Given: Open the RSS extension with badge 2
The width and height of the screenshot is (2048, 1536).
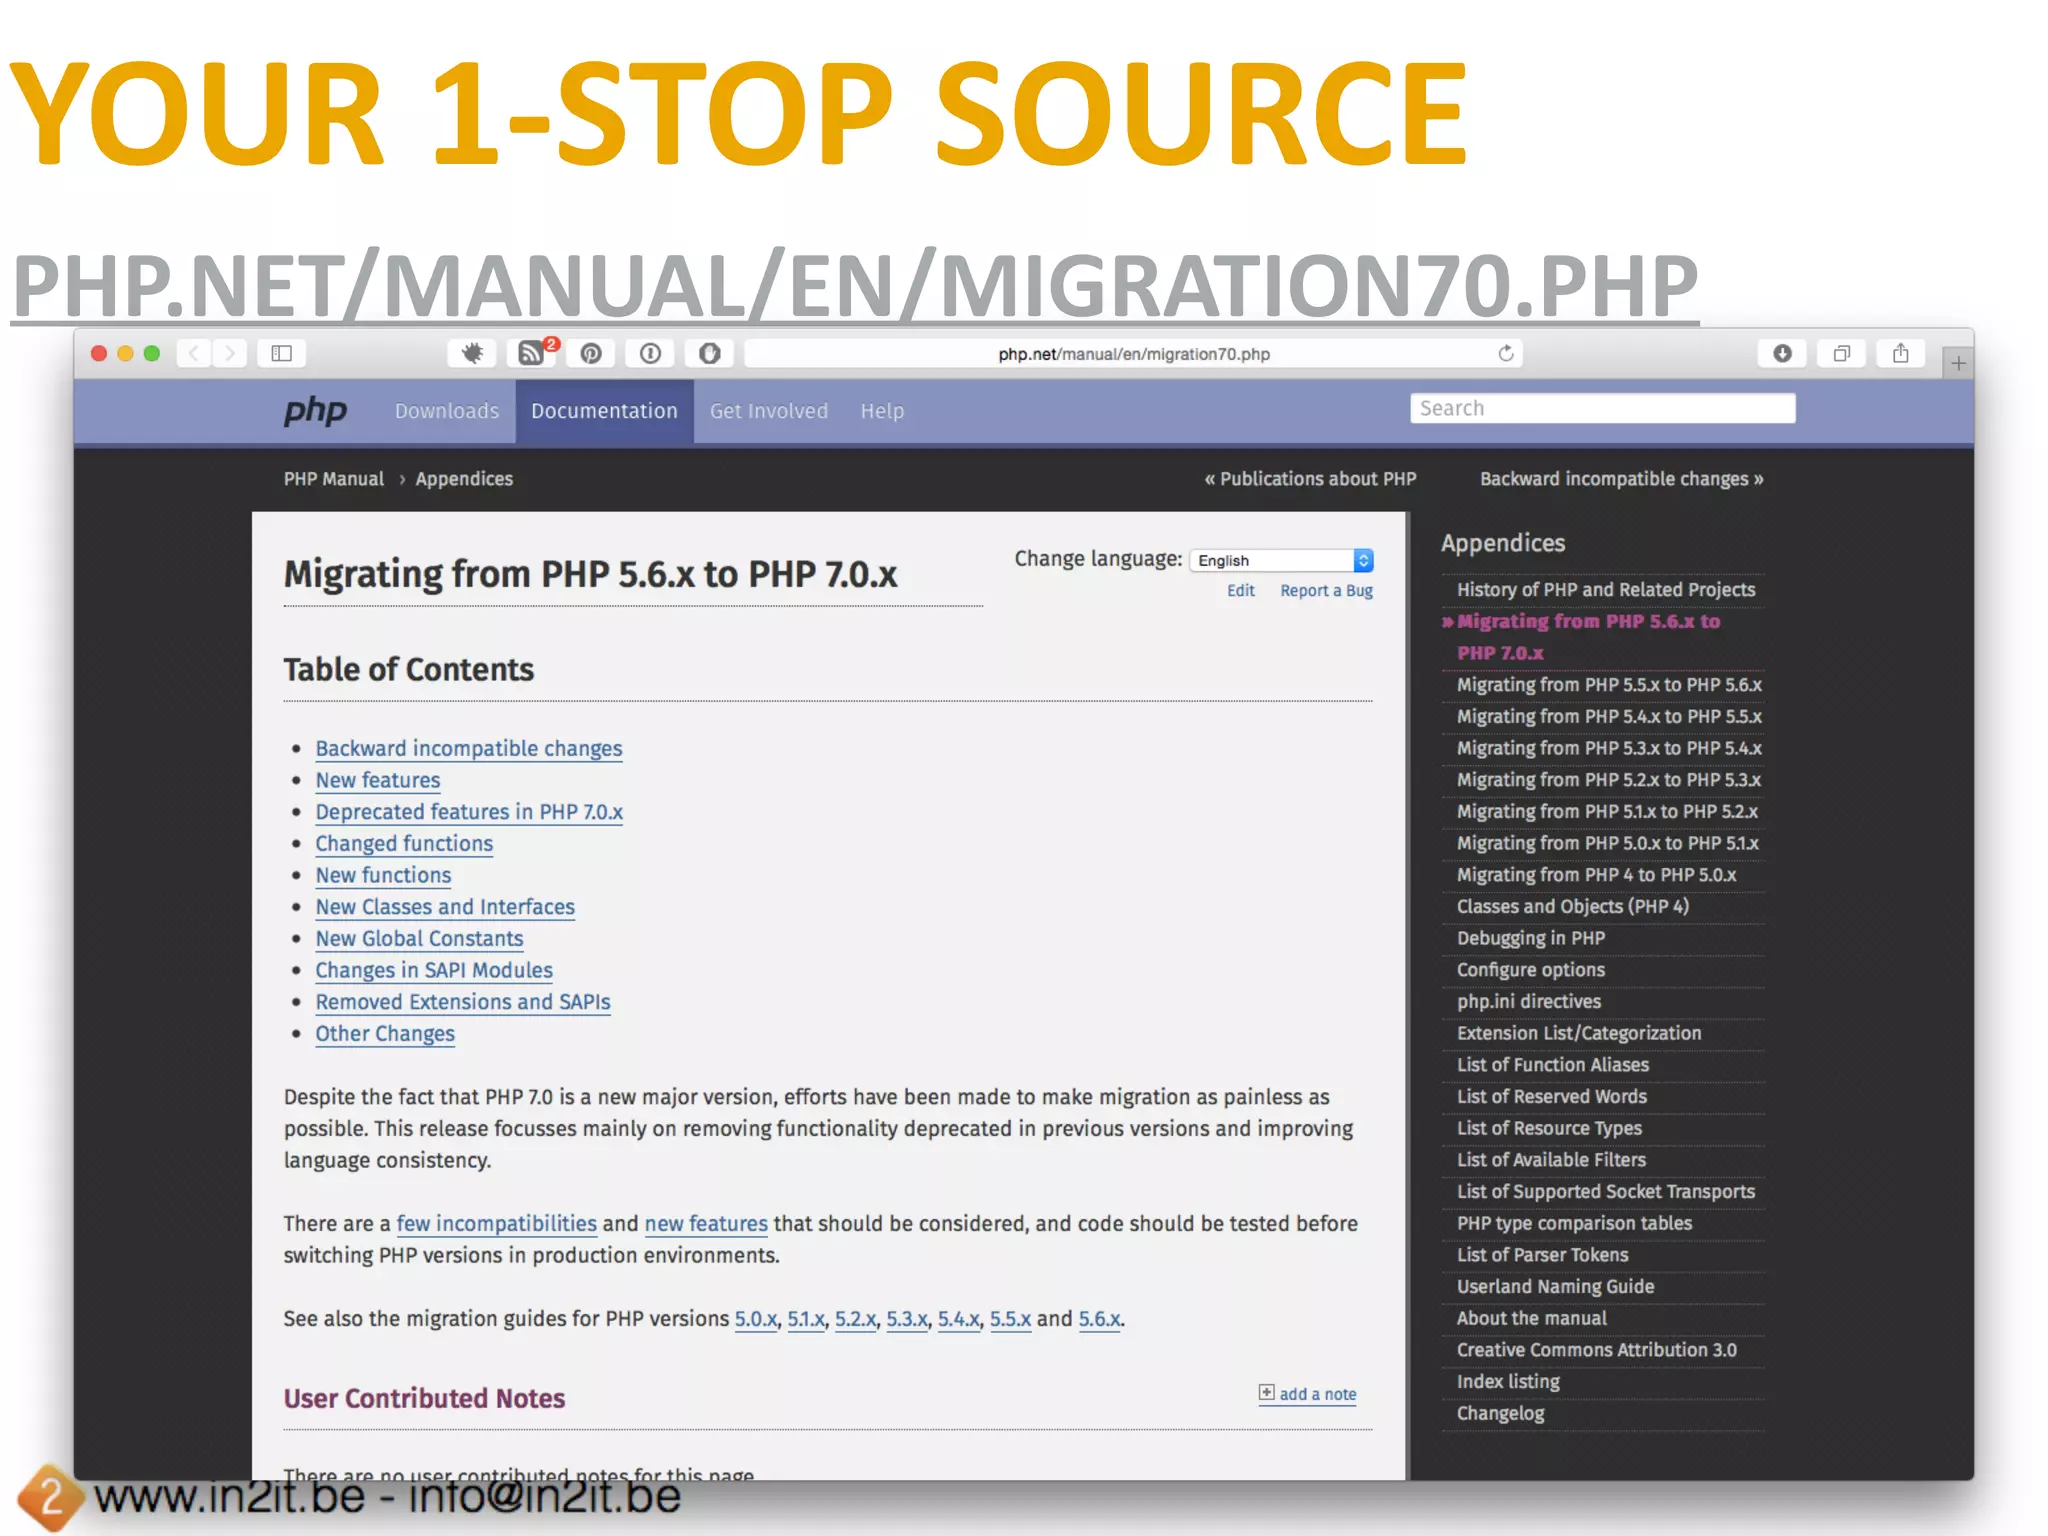Looking at the screenshot, I should (532, 354).
